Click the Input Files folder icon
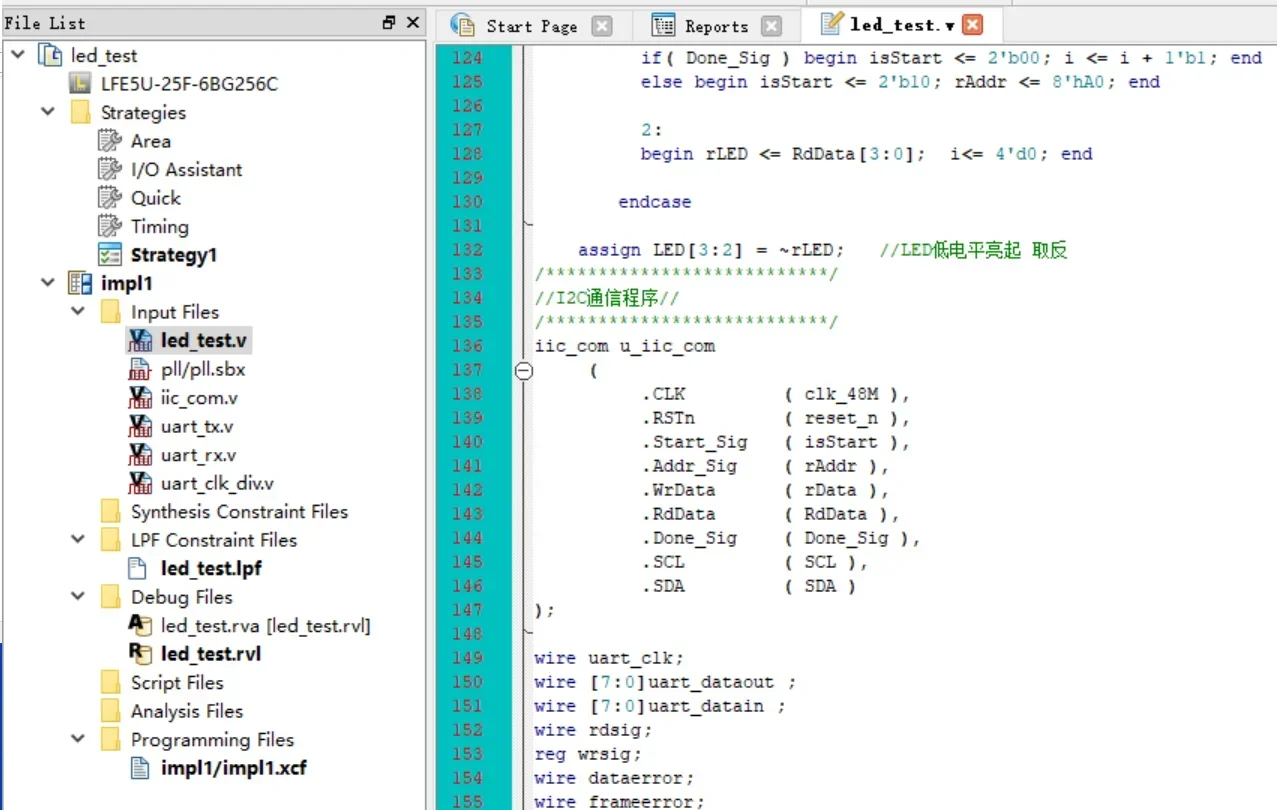 110,312
